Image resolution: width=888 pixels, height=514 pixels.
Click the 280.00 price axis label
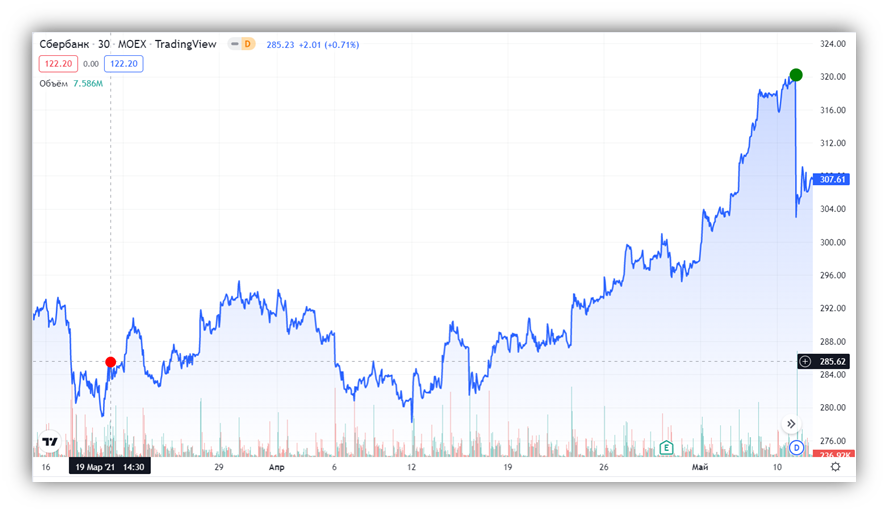click(x=832, y=408)
